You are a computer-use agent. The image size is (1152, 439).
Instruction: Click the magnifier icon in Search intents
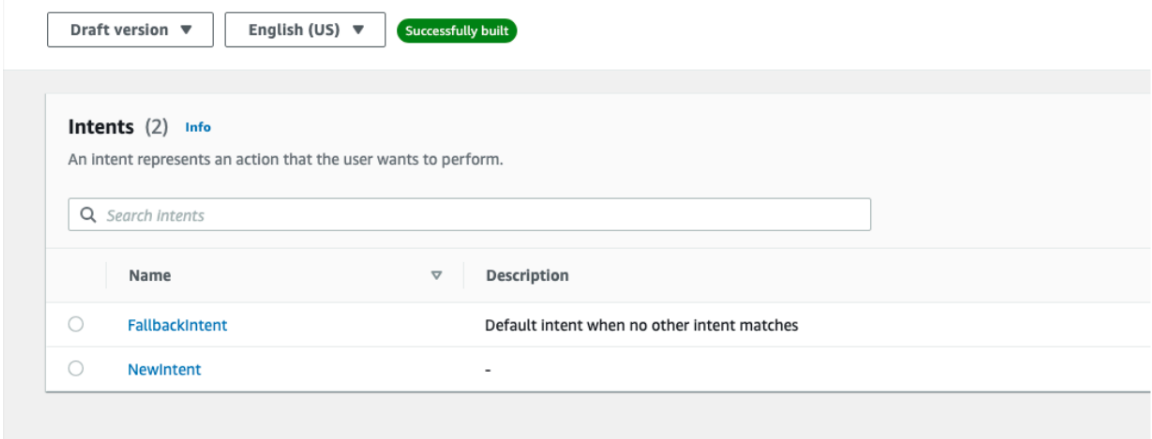(x=88, y=215)
